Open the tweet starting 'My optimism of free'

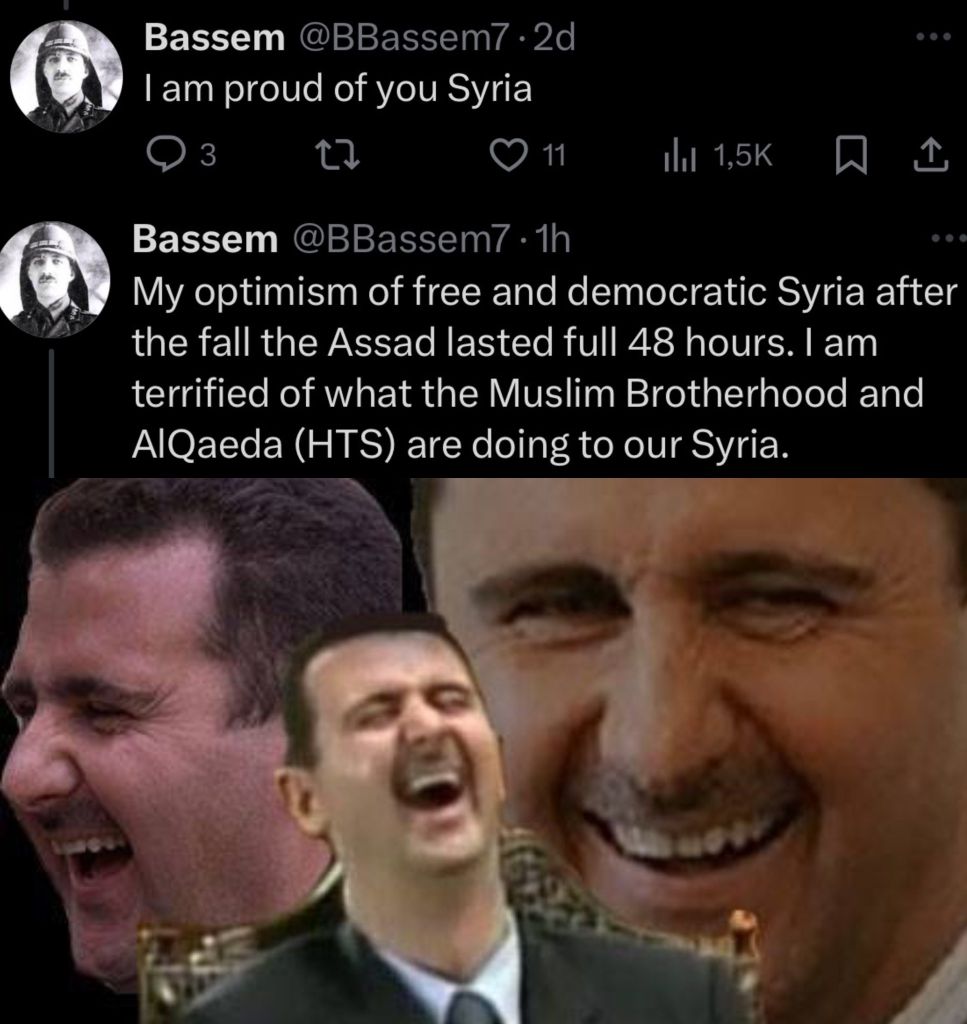545,368
